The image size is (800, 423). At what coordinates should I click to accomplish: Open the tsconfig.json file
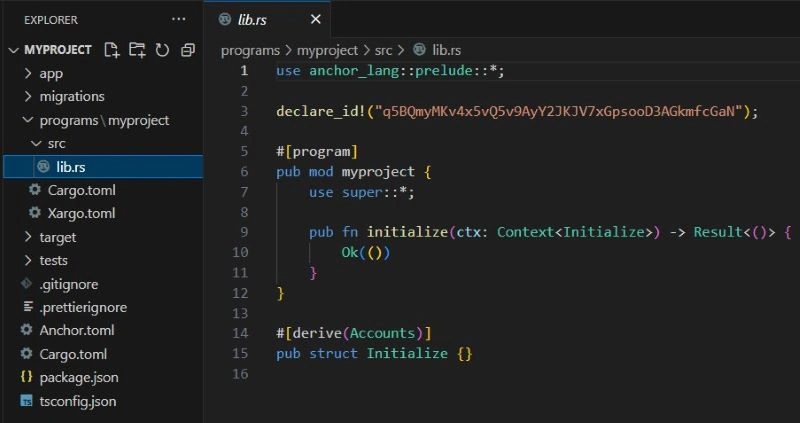coord(78,401)
